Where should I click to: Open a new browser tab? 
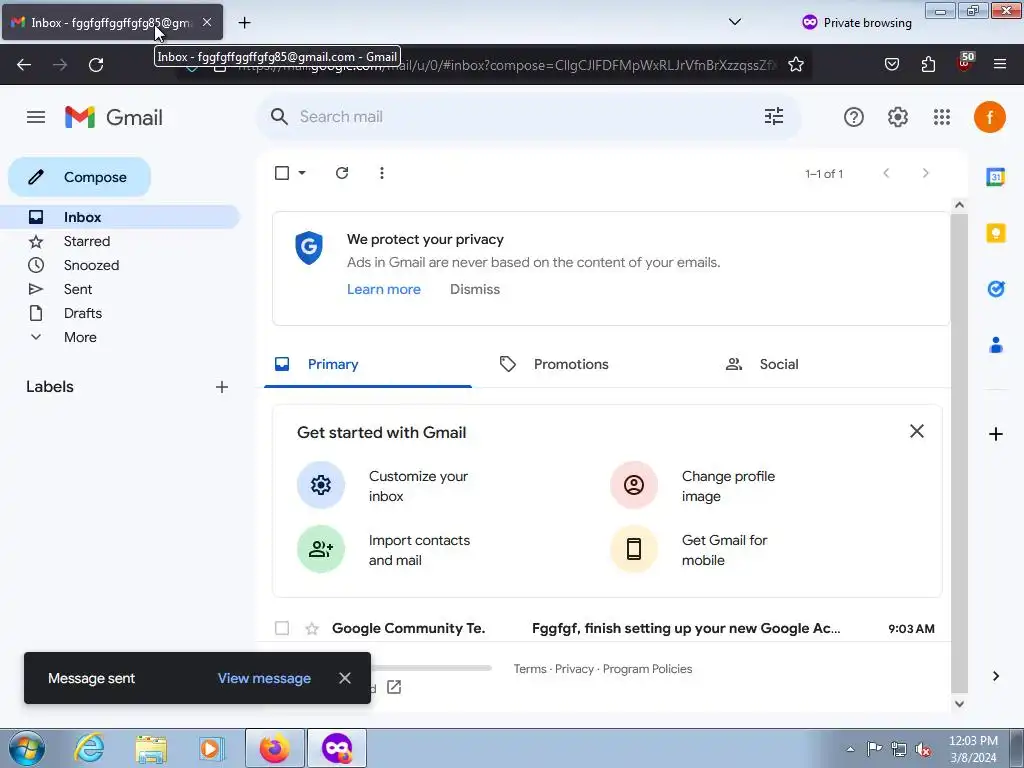(244, 23)
